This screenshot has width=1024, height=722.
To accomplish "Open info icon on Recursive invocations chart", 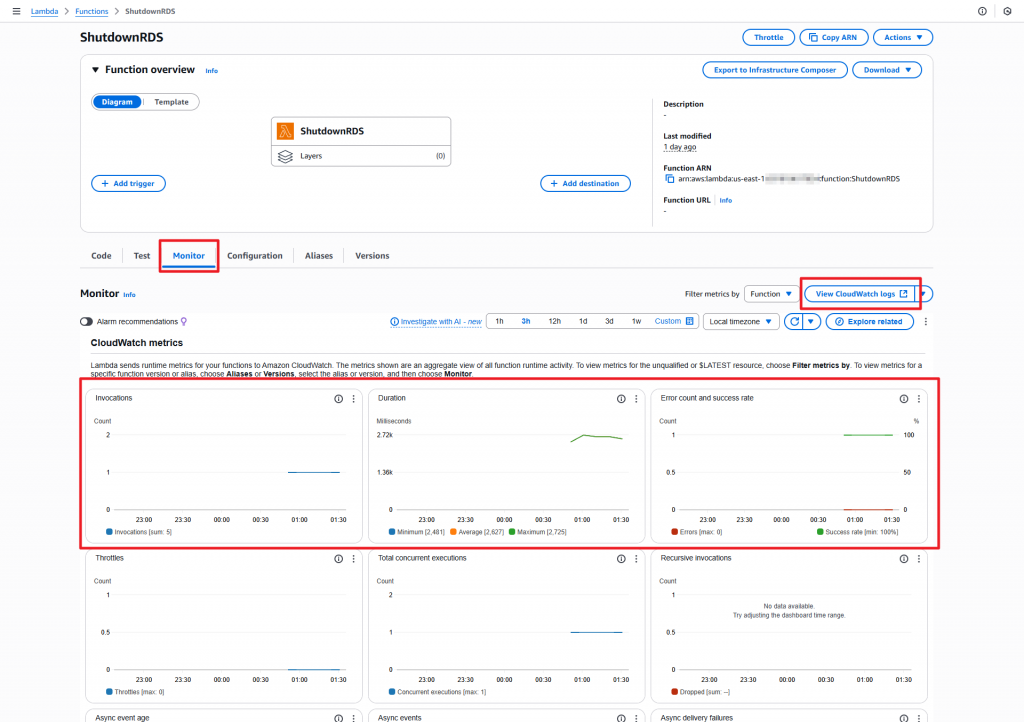I will click(x=904, y=559).
